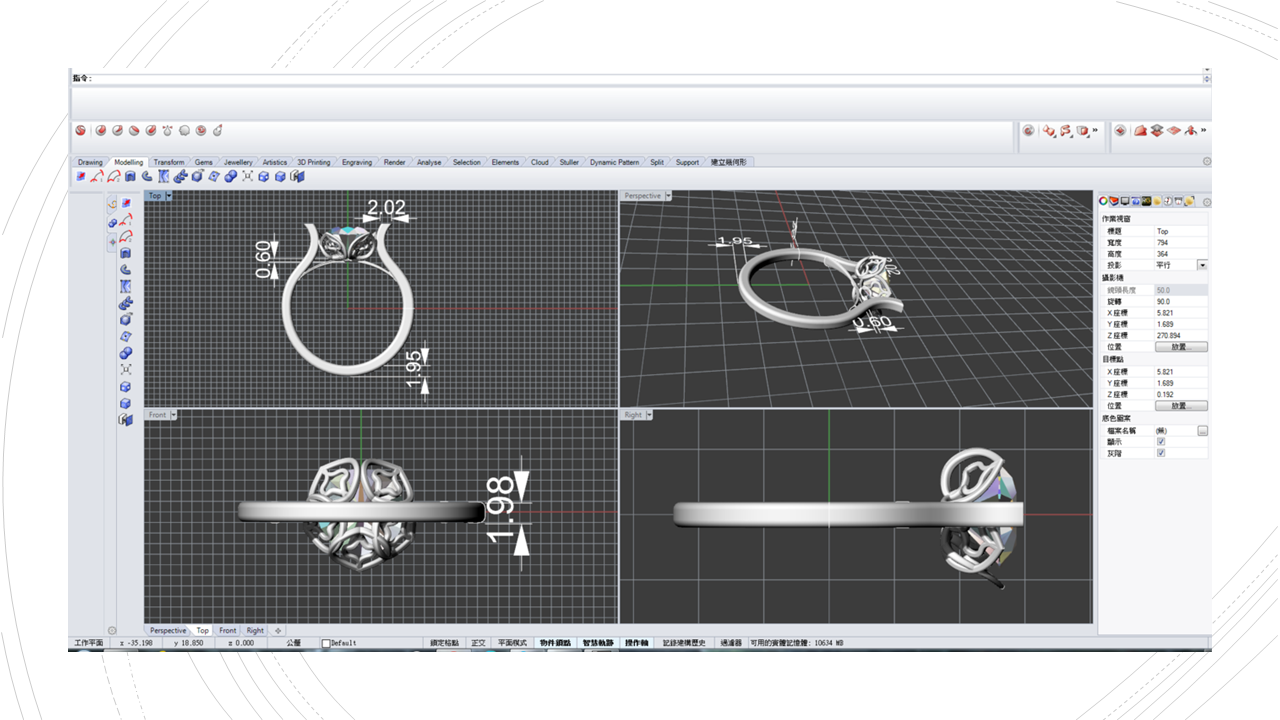Image resolution: width=1280 pixels, height=720 pixels.
Task: Toggle the 顯示 checkbox
Action: [1161, 441]
